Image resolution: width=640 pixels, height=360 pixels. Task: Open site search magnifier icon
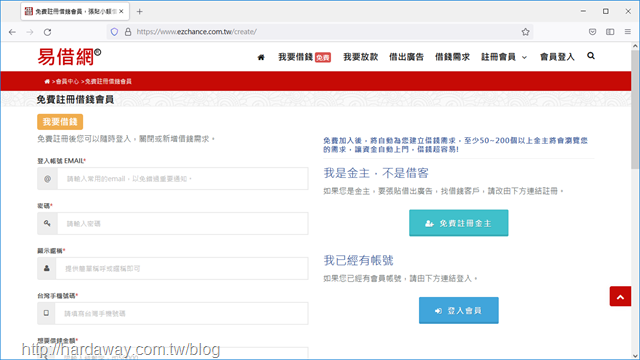pos(591,56)
